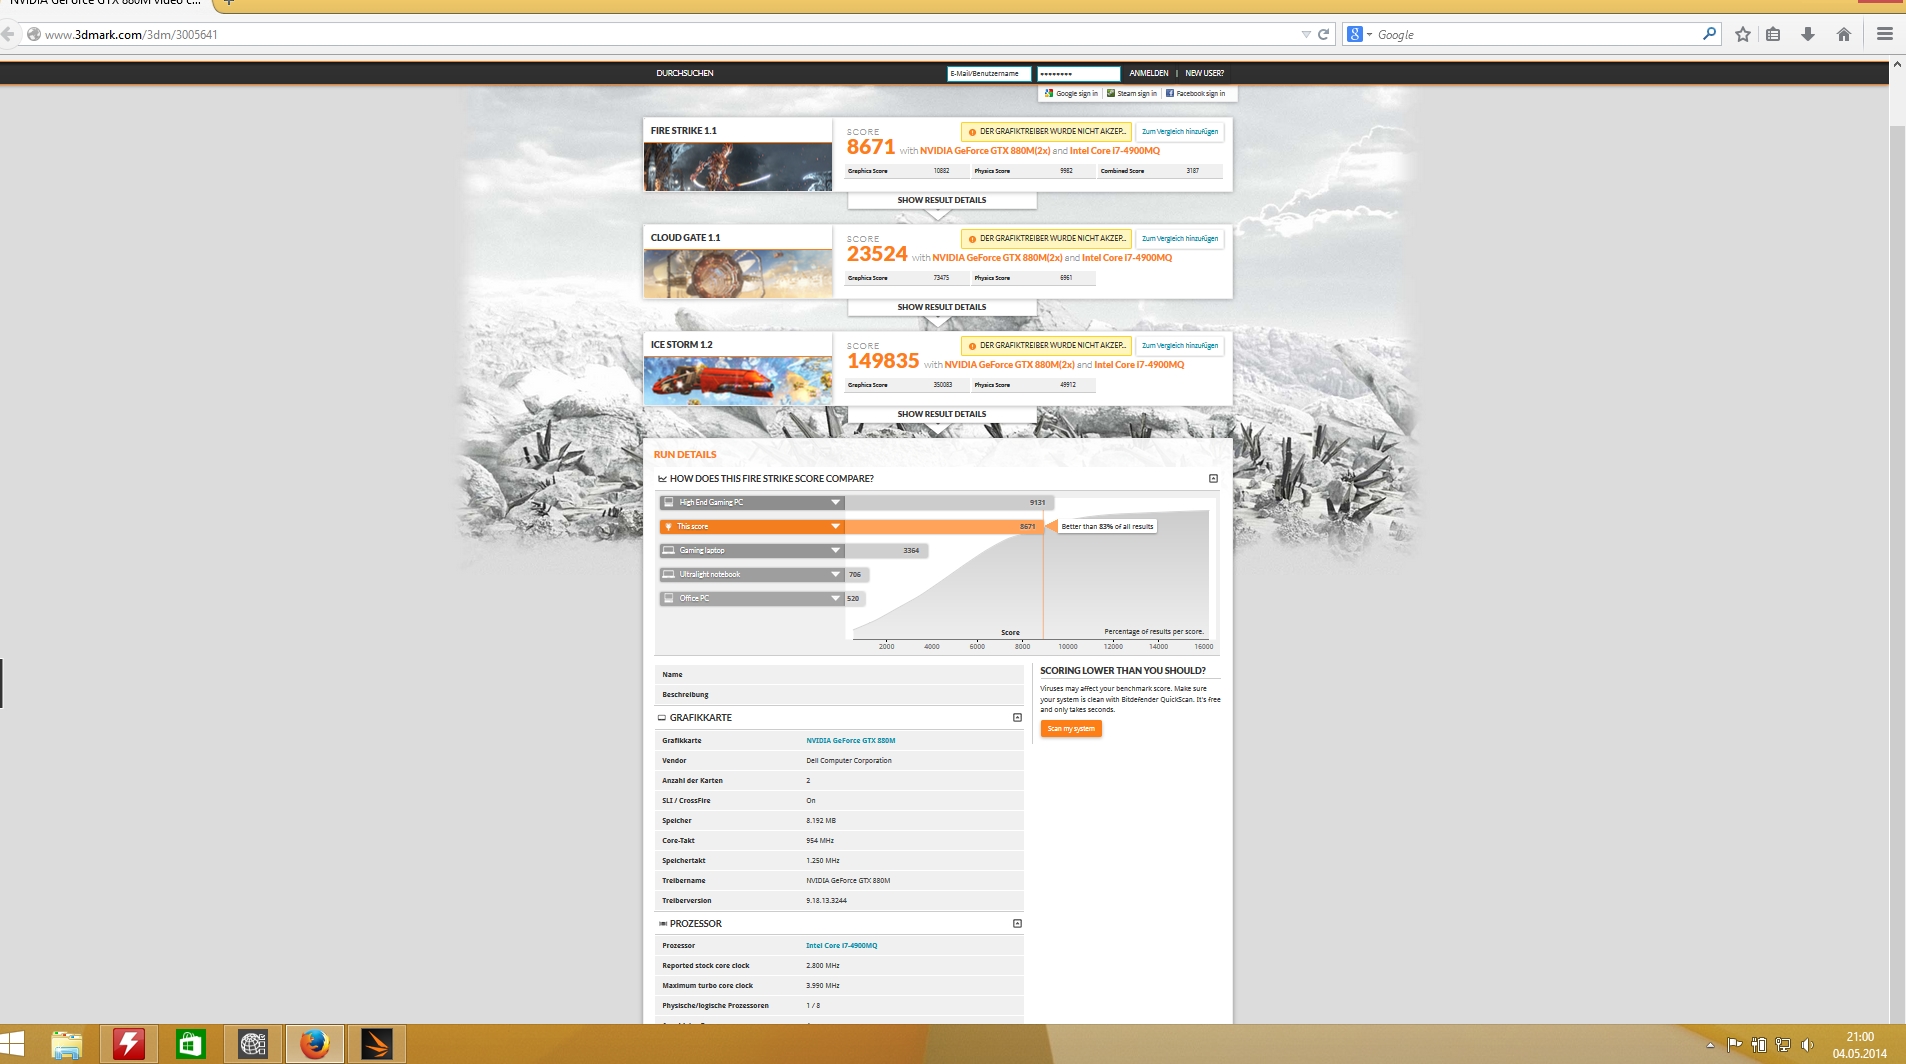Launch 3DMark from the taskbar
The image size is (1906, 1064).
[x=377, y=1045]
